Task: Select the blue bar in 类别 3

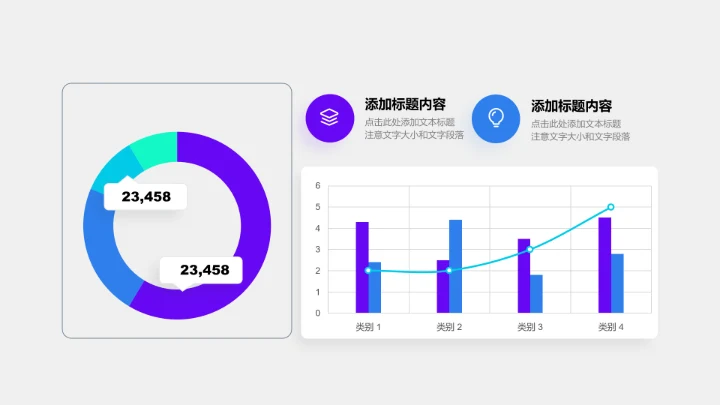Action: click(x=536, y=293)
